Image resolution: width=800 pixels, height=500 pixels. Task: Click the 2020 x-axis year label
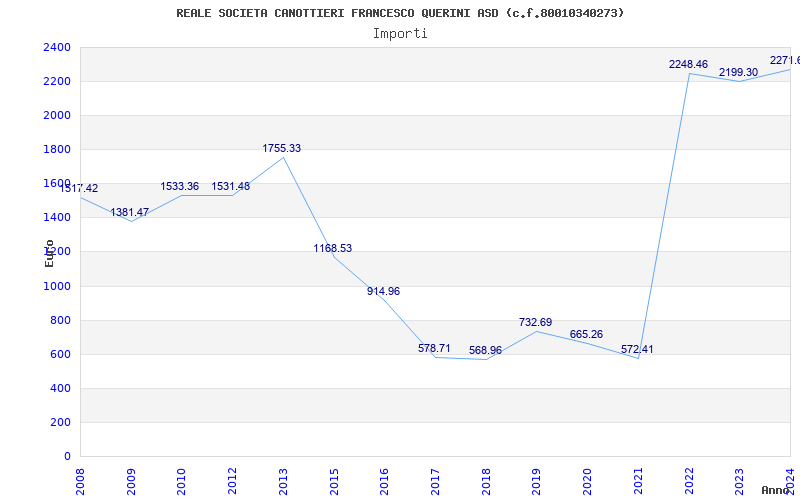click(x=587, y=481)
